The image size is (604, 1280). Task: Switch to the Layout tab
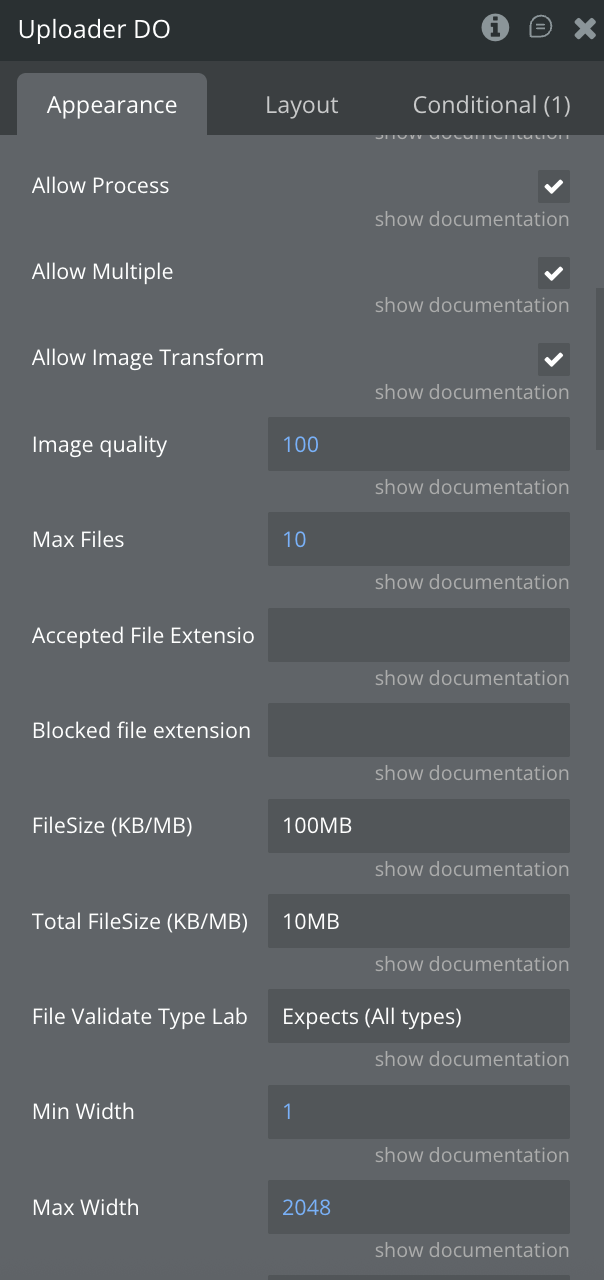point(301,105)
